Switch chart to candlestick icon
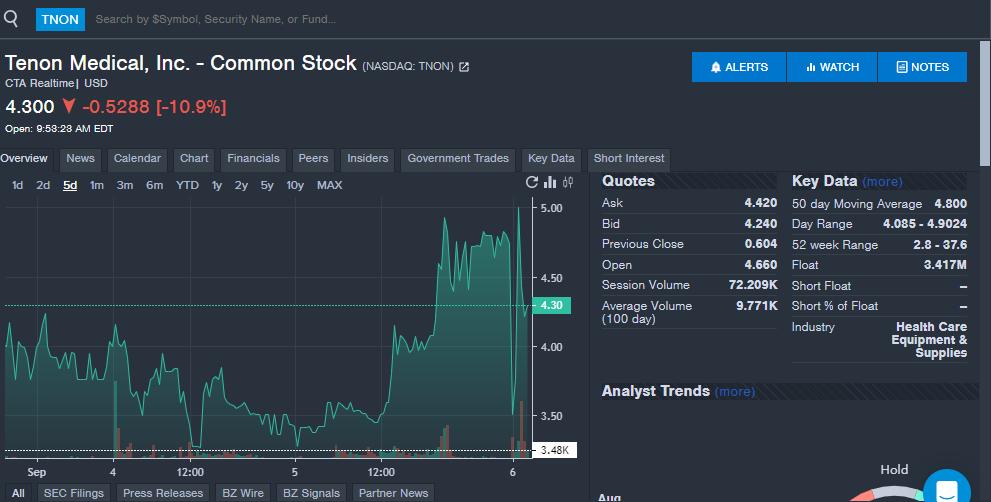The width and height of the screenshot is (991, 502). 568,183
